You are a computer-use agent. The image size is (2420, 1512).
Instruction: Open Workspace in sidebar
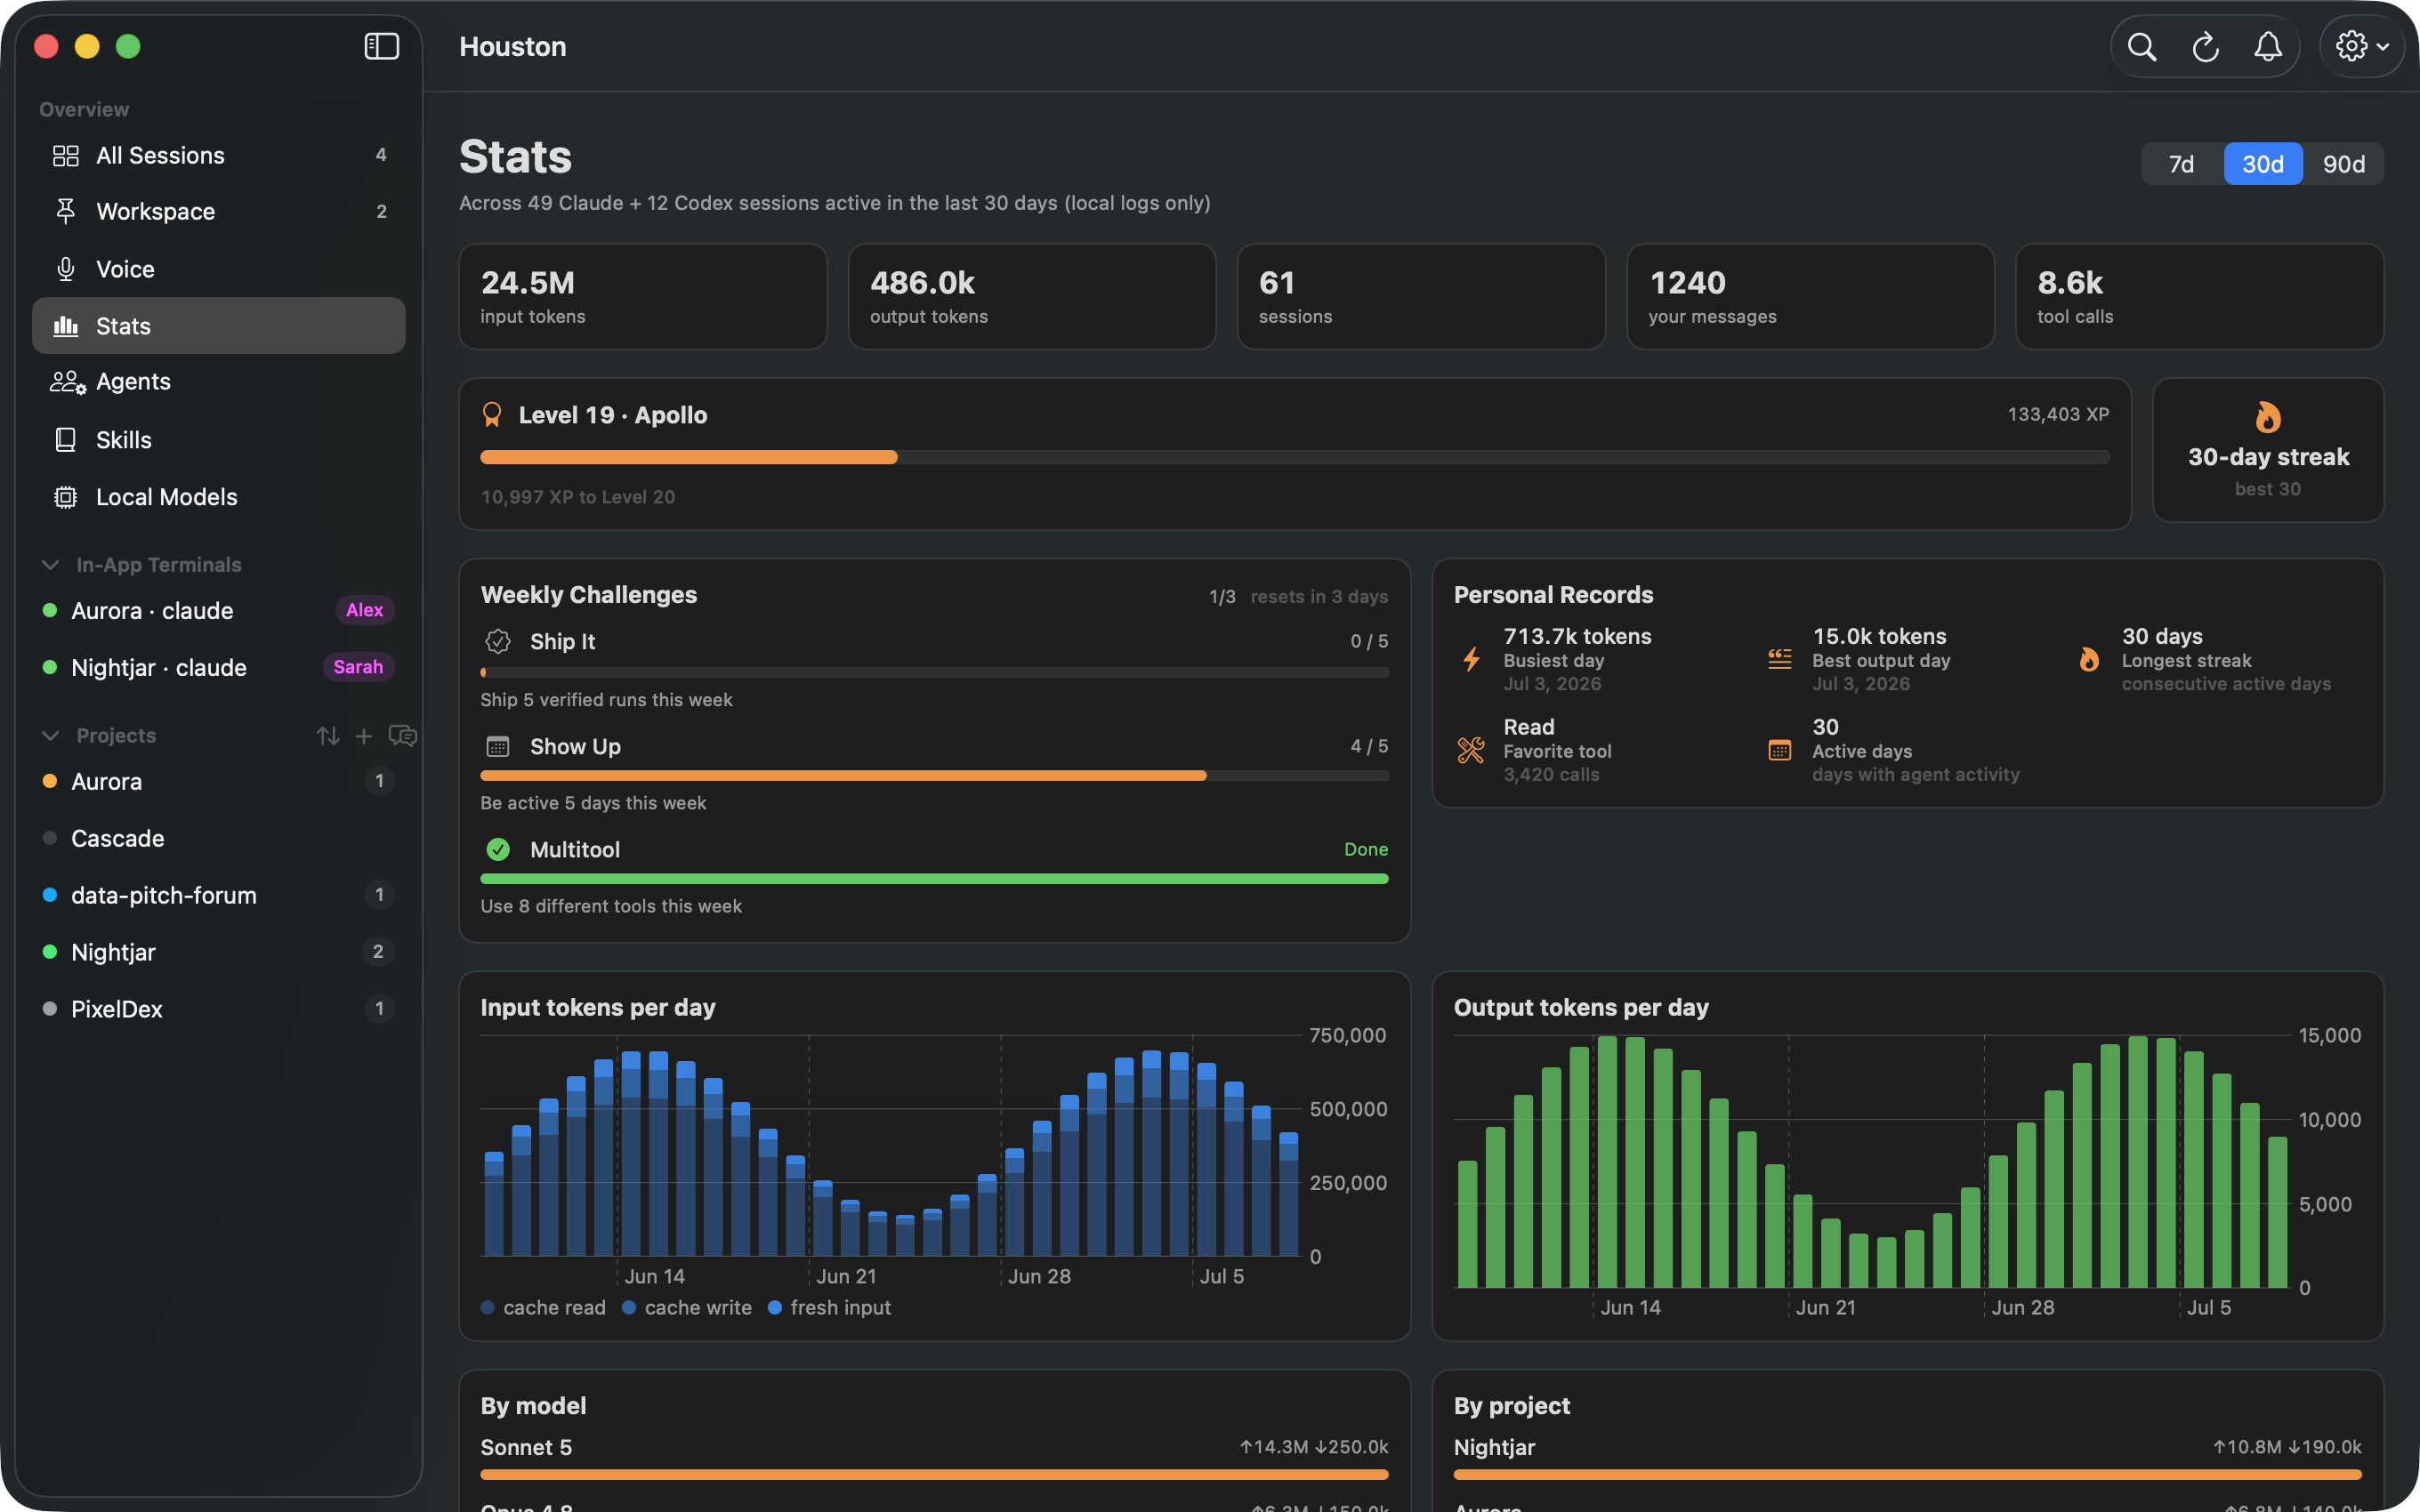(219, 211)
